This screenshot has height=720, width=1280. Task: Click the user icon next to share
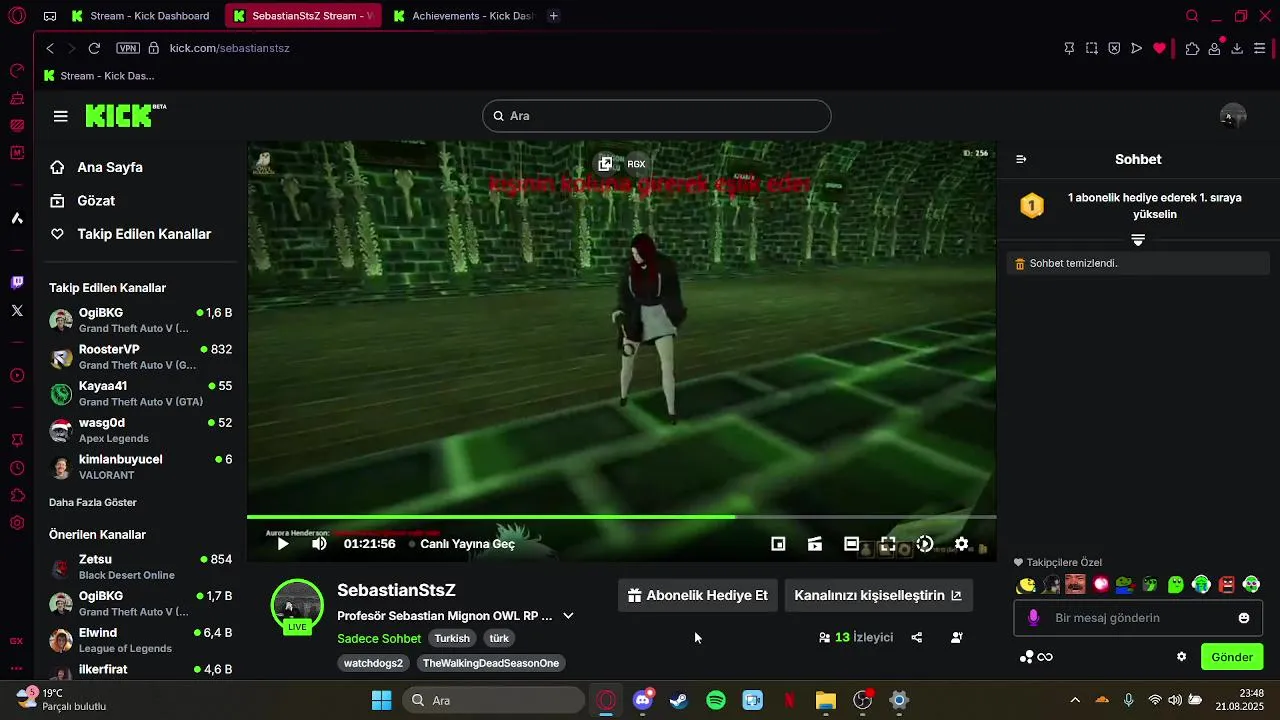(x=957, y=637)
